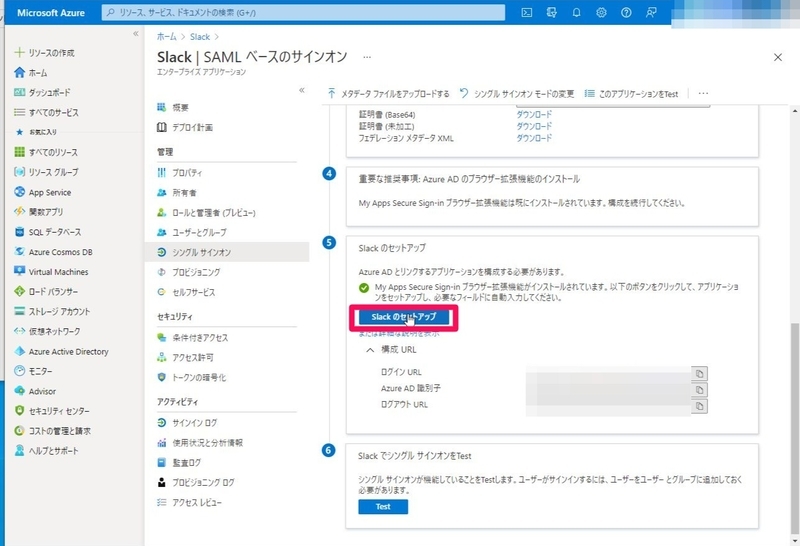Select プロビジョニング menu item
The image size is (800, 546).
188,272
